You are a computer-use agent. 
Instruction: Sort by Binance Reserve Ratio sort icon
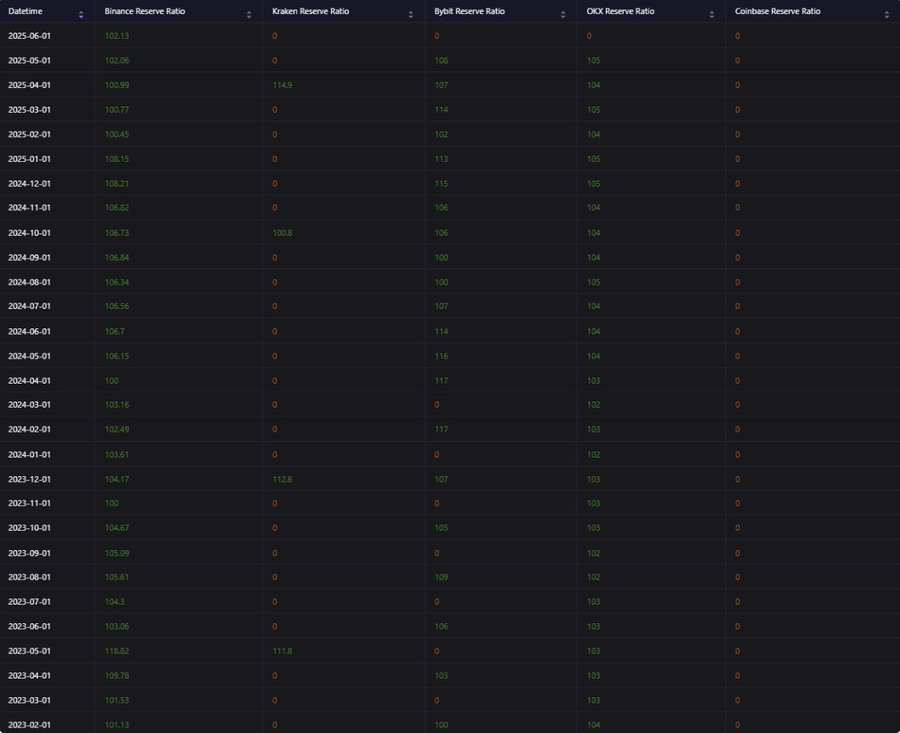click(x=249, y=15)
